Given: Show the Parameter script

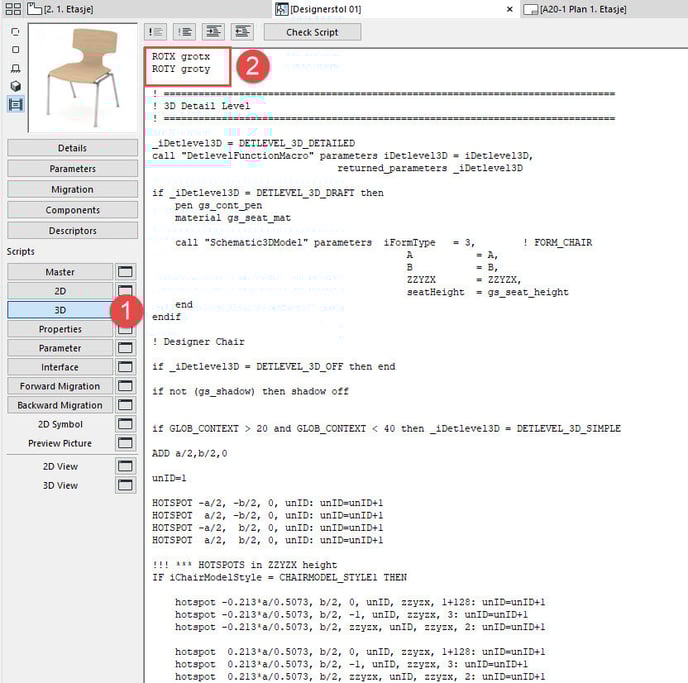Looking at the screenshot, I should point(60,348).
